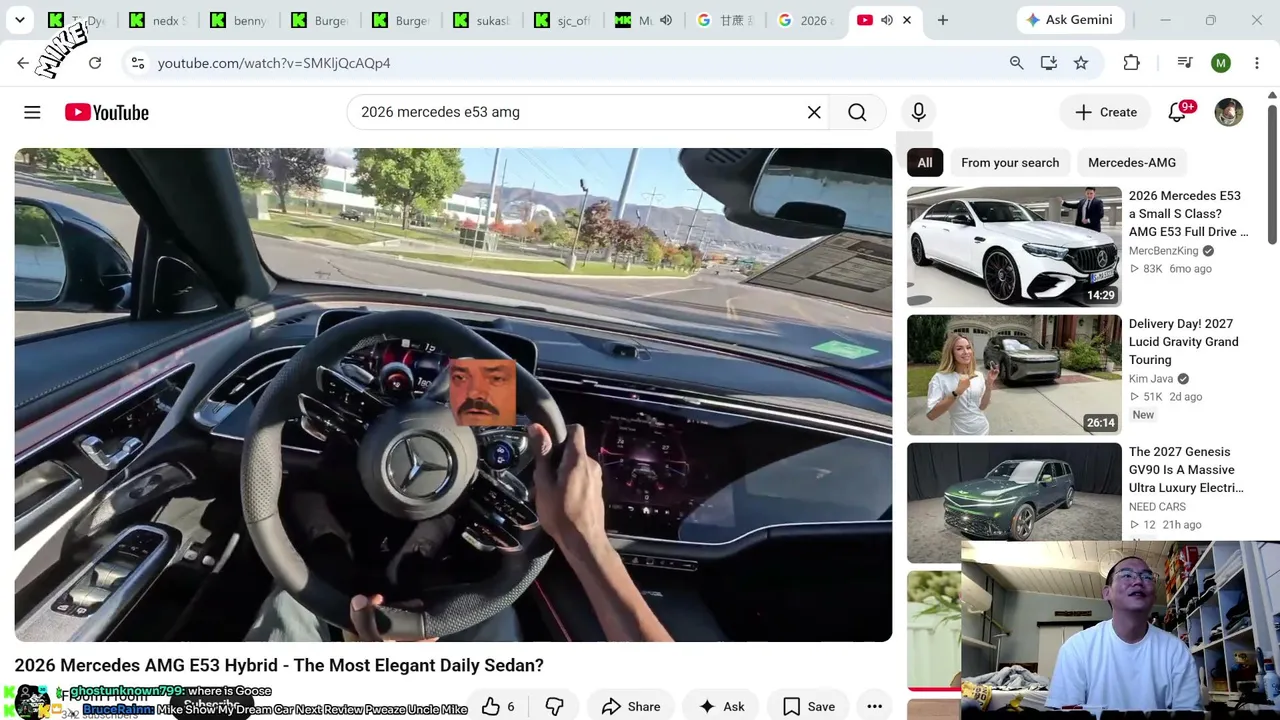Visit the MercBenzKing channel
This screenshot has height=720, width=1280.
[1164, 251]
